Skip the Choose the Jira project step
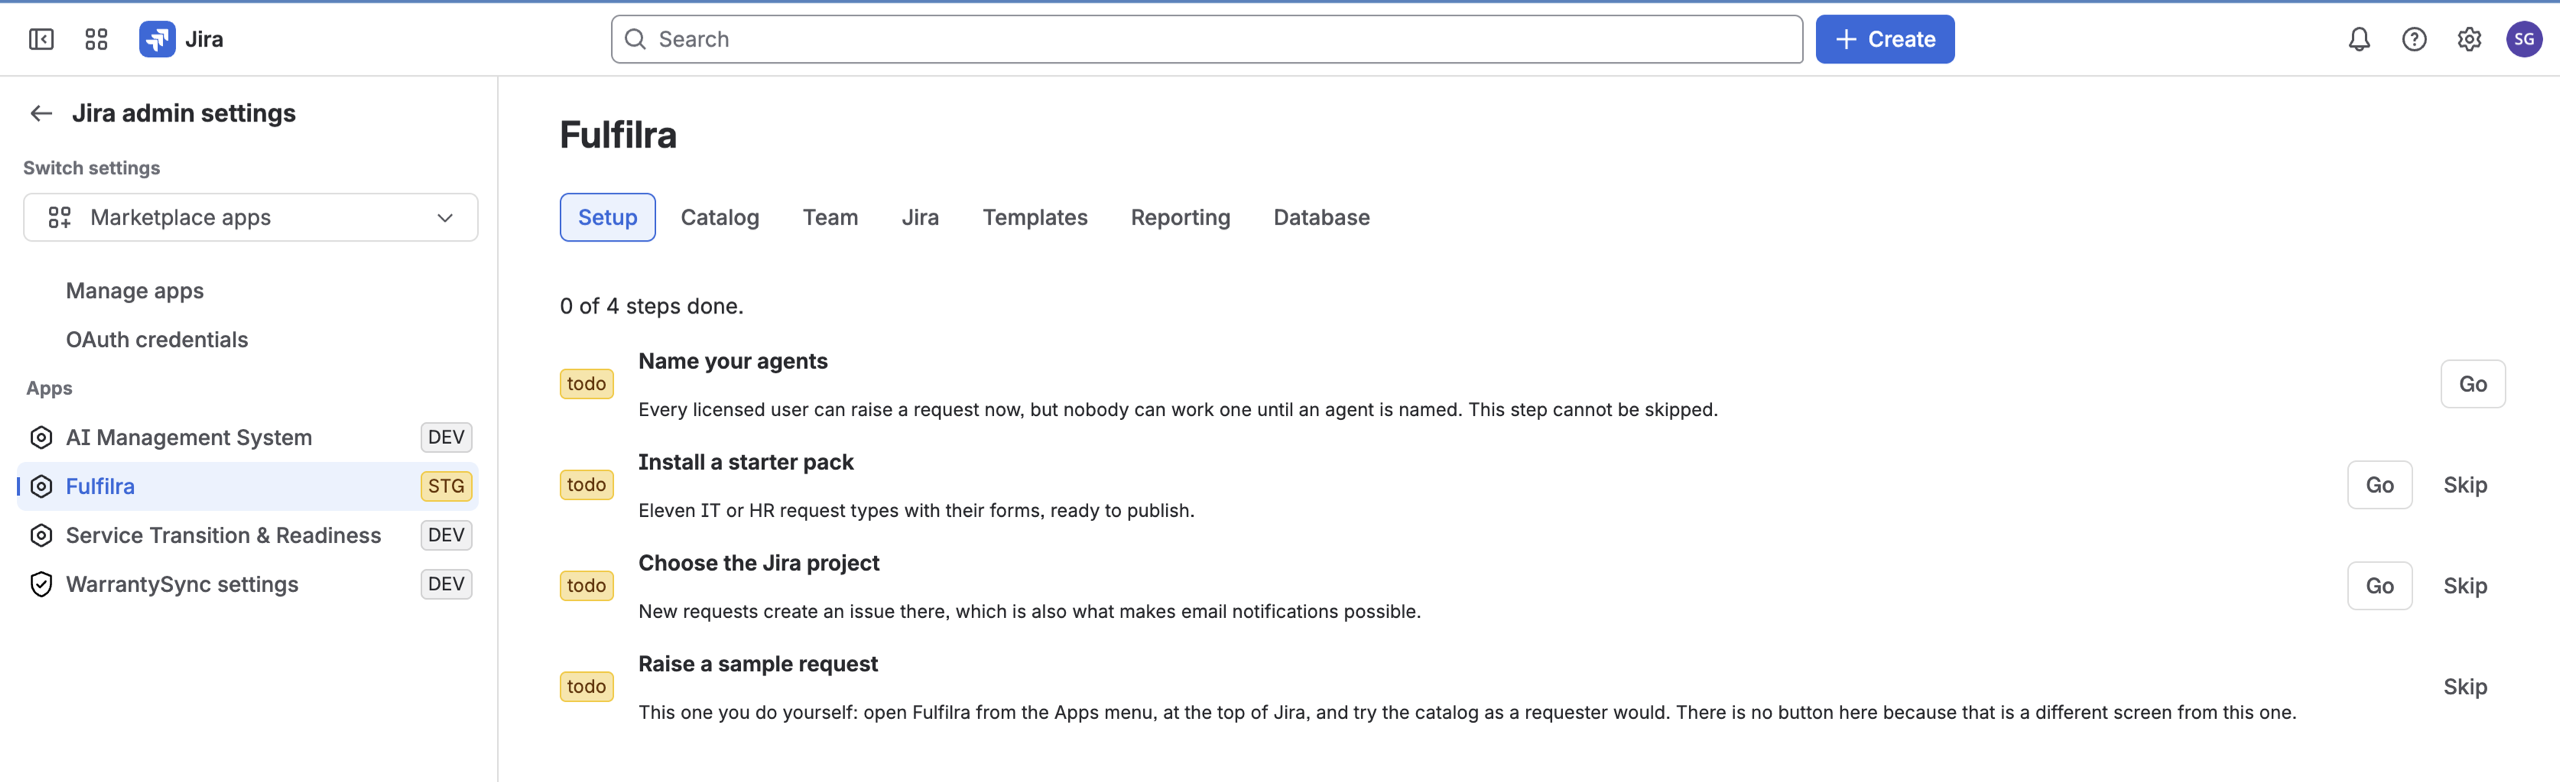Screen dimensions: 2560x782 coord(2465,586)
